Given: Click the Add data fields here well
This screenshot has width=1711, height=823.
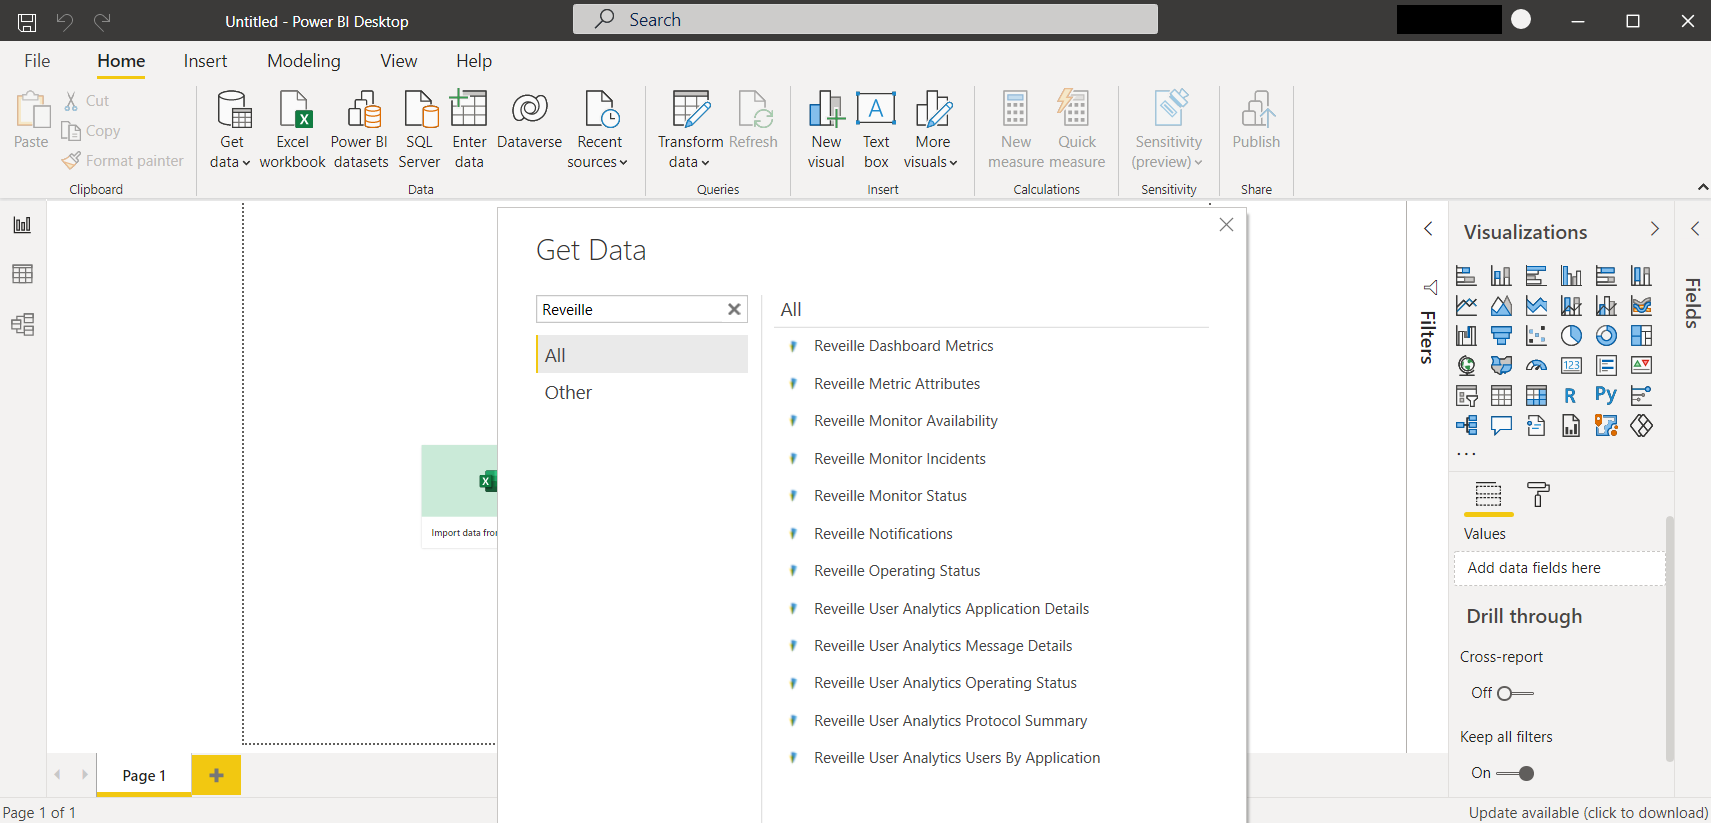Looking at the screenshot, I should [1559, 568].
